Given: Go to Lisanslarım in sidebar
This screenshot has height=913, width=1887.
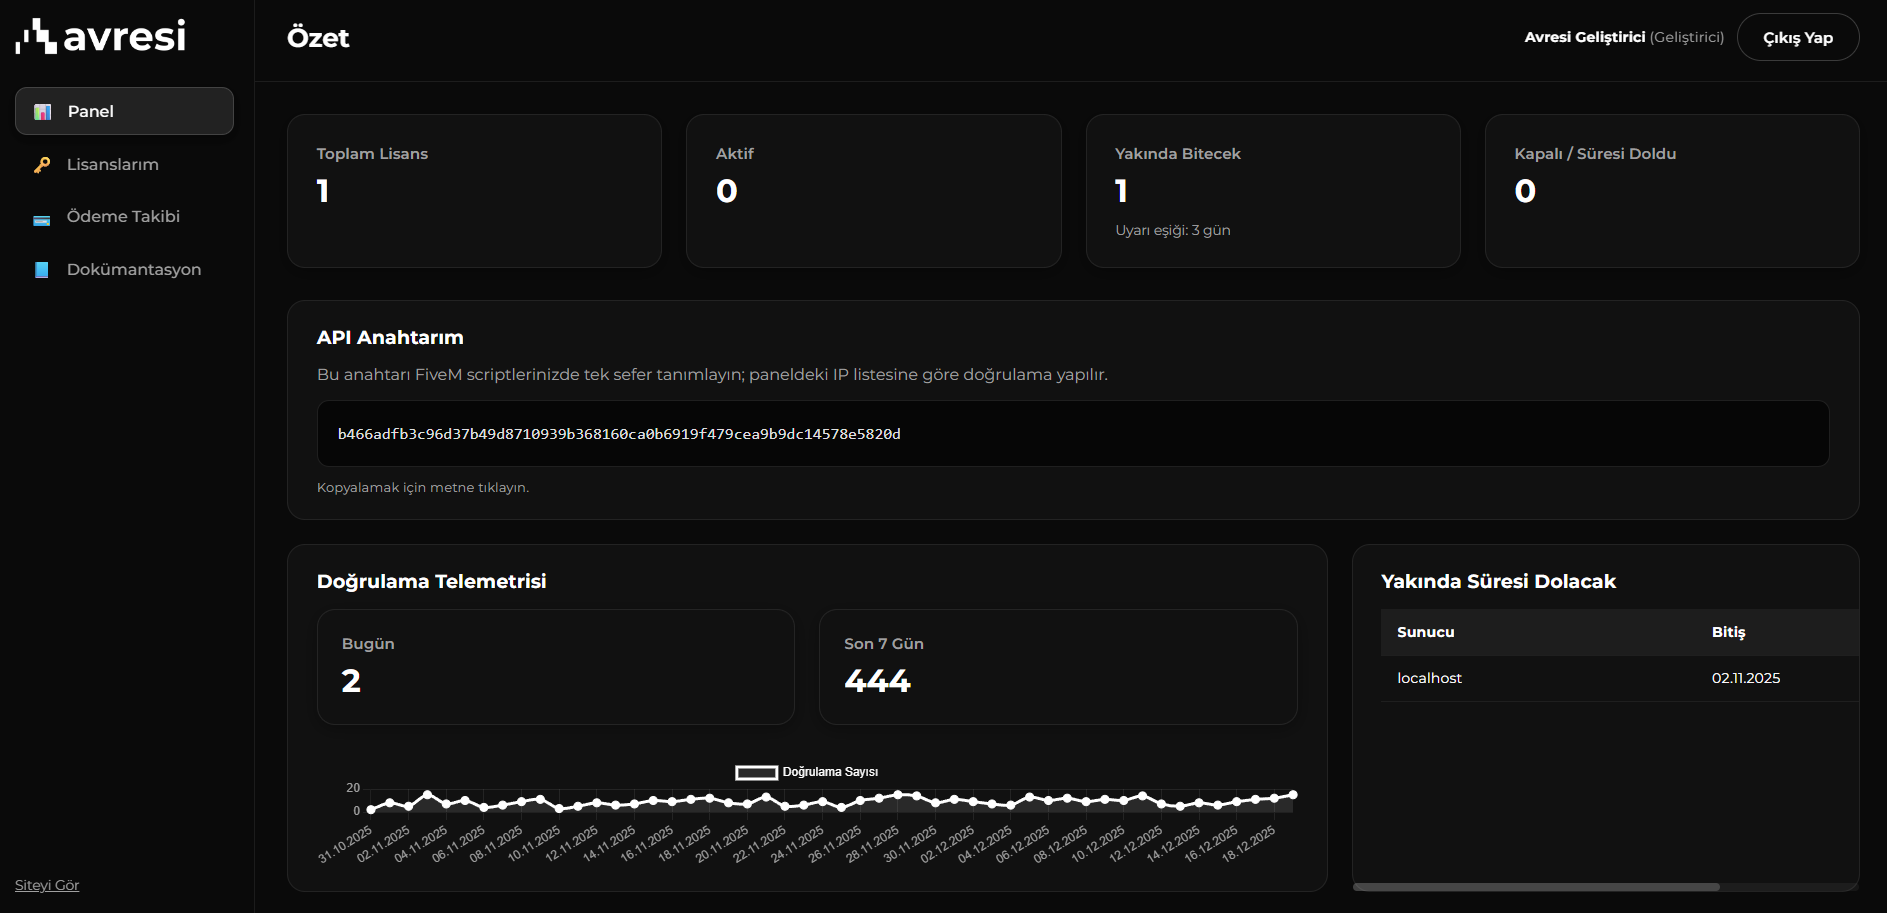Looking at the screenshot, I should tap(112, 164).
